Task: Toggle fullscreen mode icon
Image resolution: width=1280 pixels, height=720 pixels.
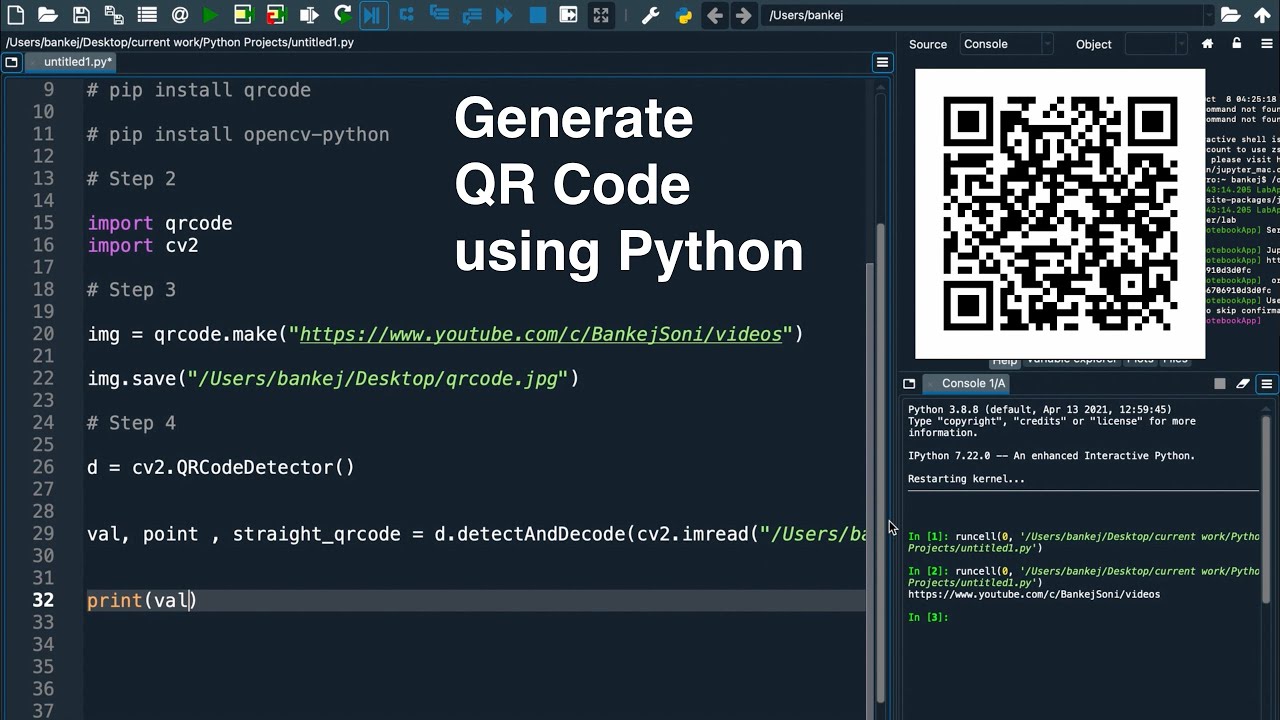Action: (x=600, y=15)
